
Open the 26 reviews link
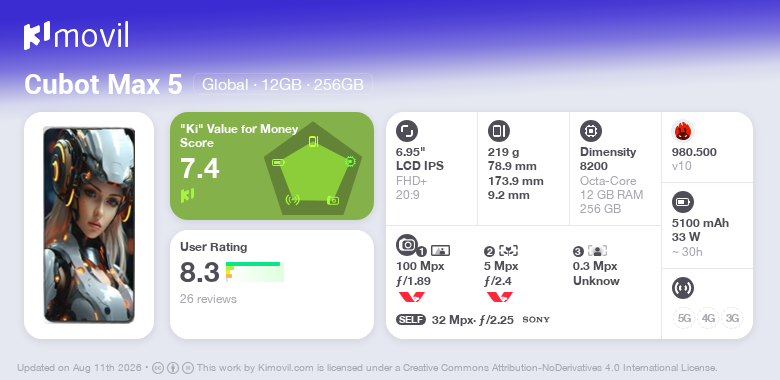208,299
